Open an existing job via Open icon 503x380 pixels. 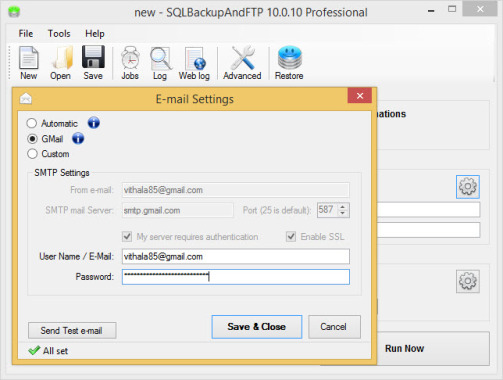61,63
